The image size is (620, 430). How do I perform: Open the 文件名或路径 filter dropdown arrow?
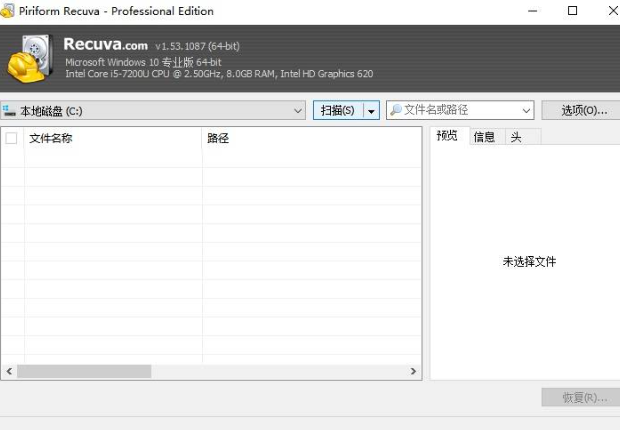(x=526, y=111)
